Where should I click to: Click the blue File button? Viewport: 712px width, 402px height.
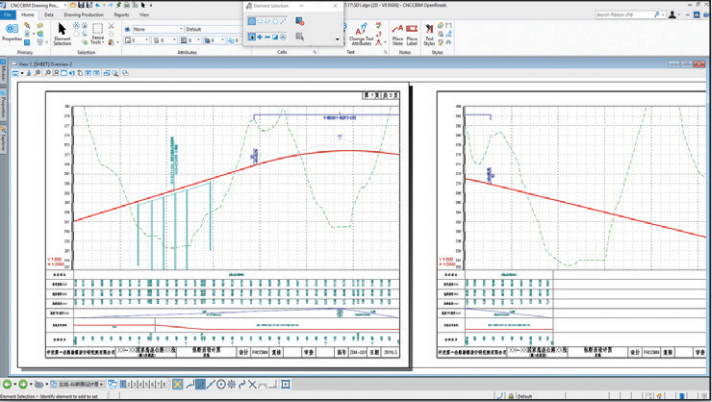pos(8,15)
